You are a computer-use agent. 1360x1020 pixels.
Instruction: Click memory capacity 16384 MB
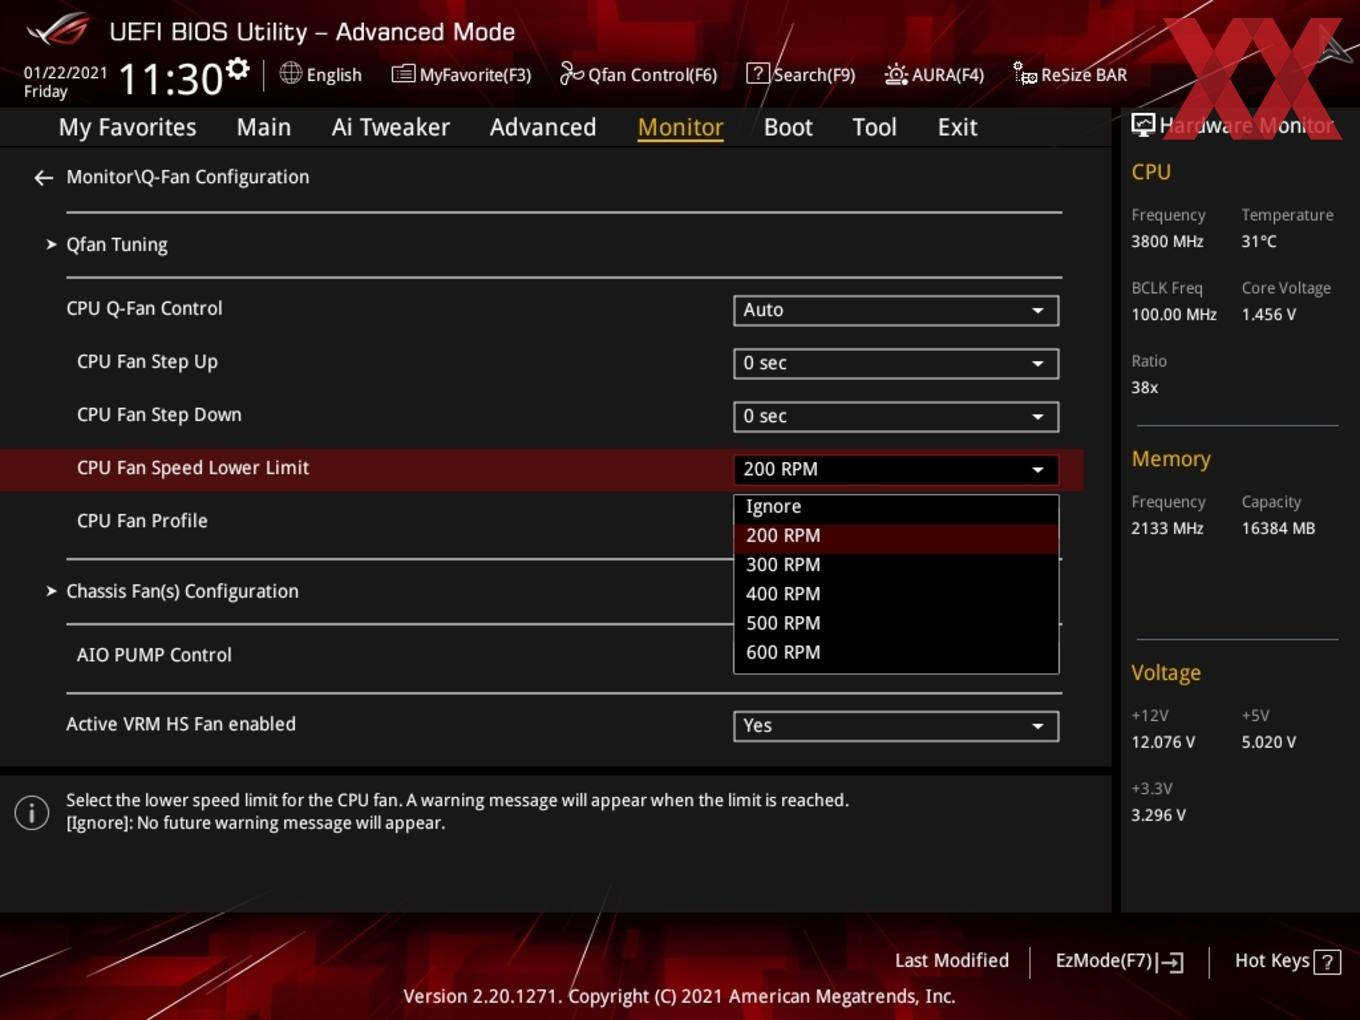[1278, 528]
